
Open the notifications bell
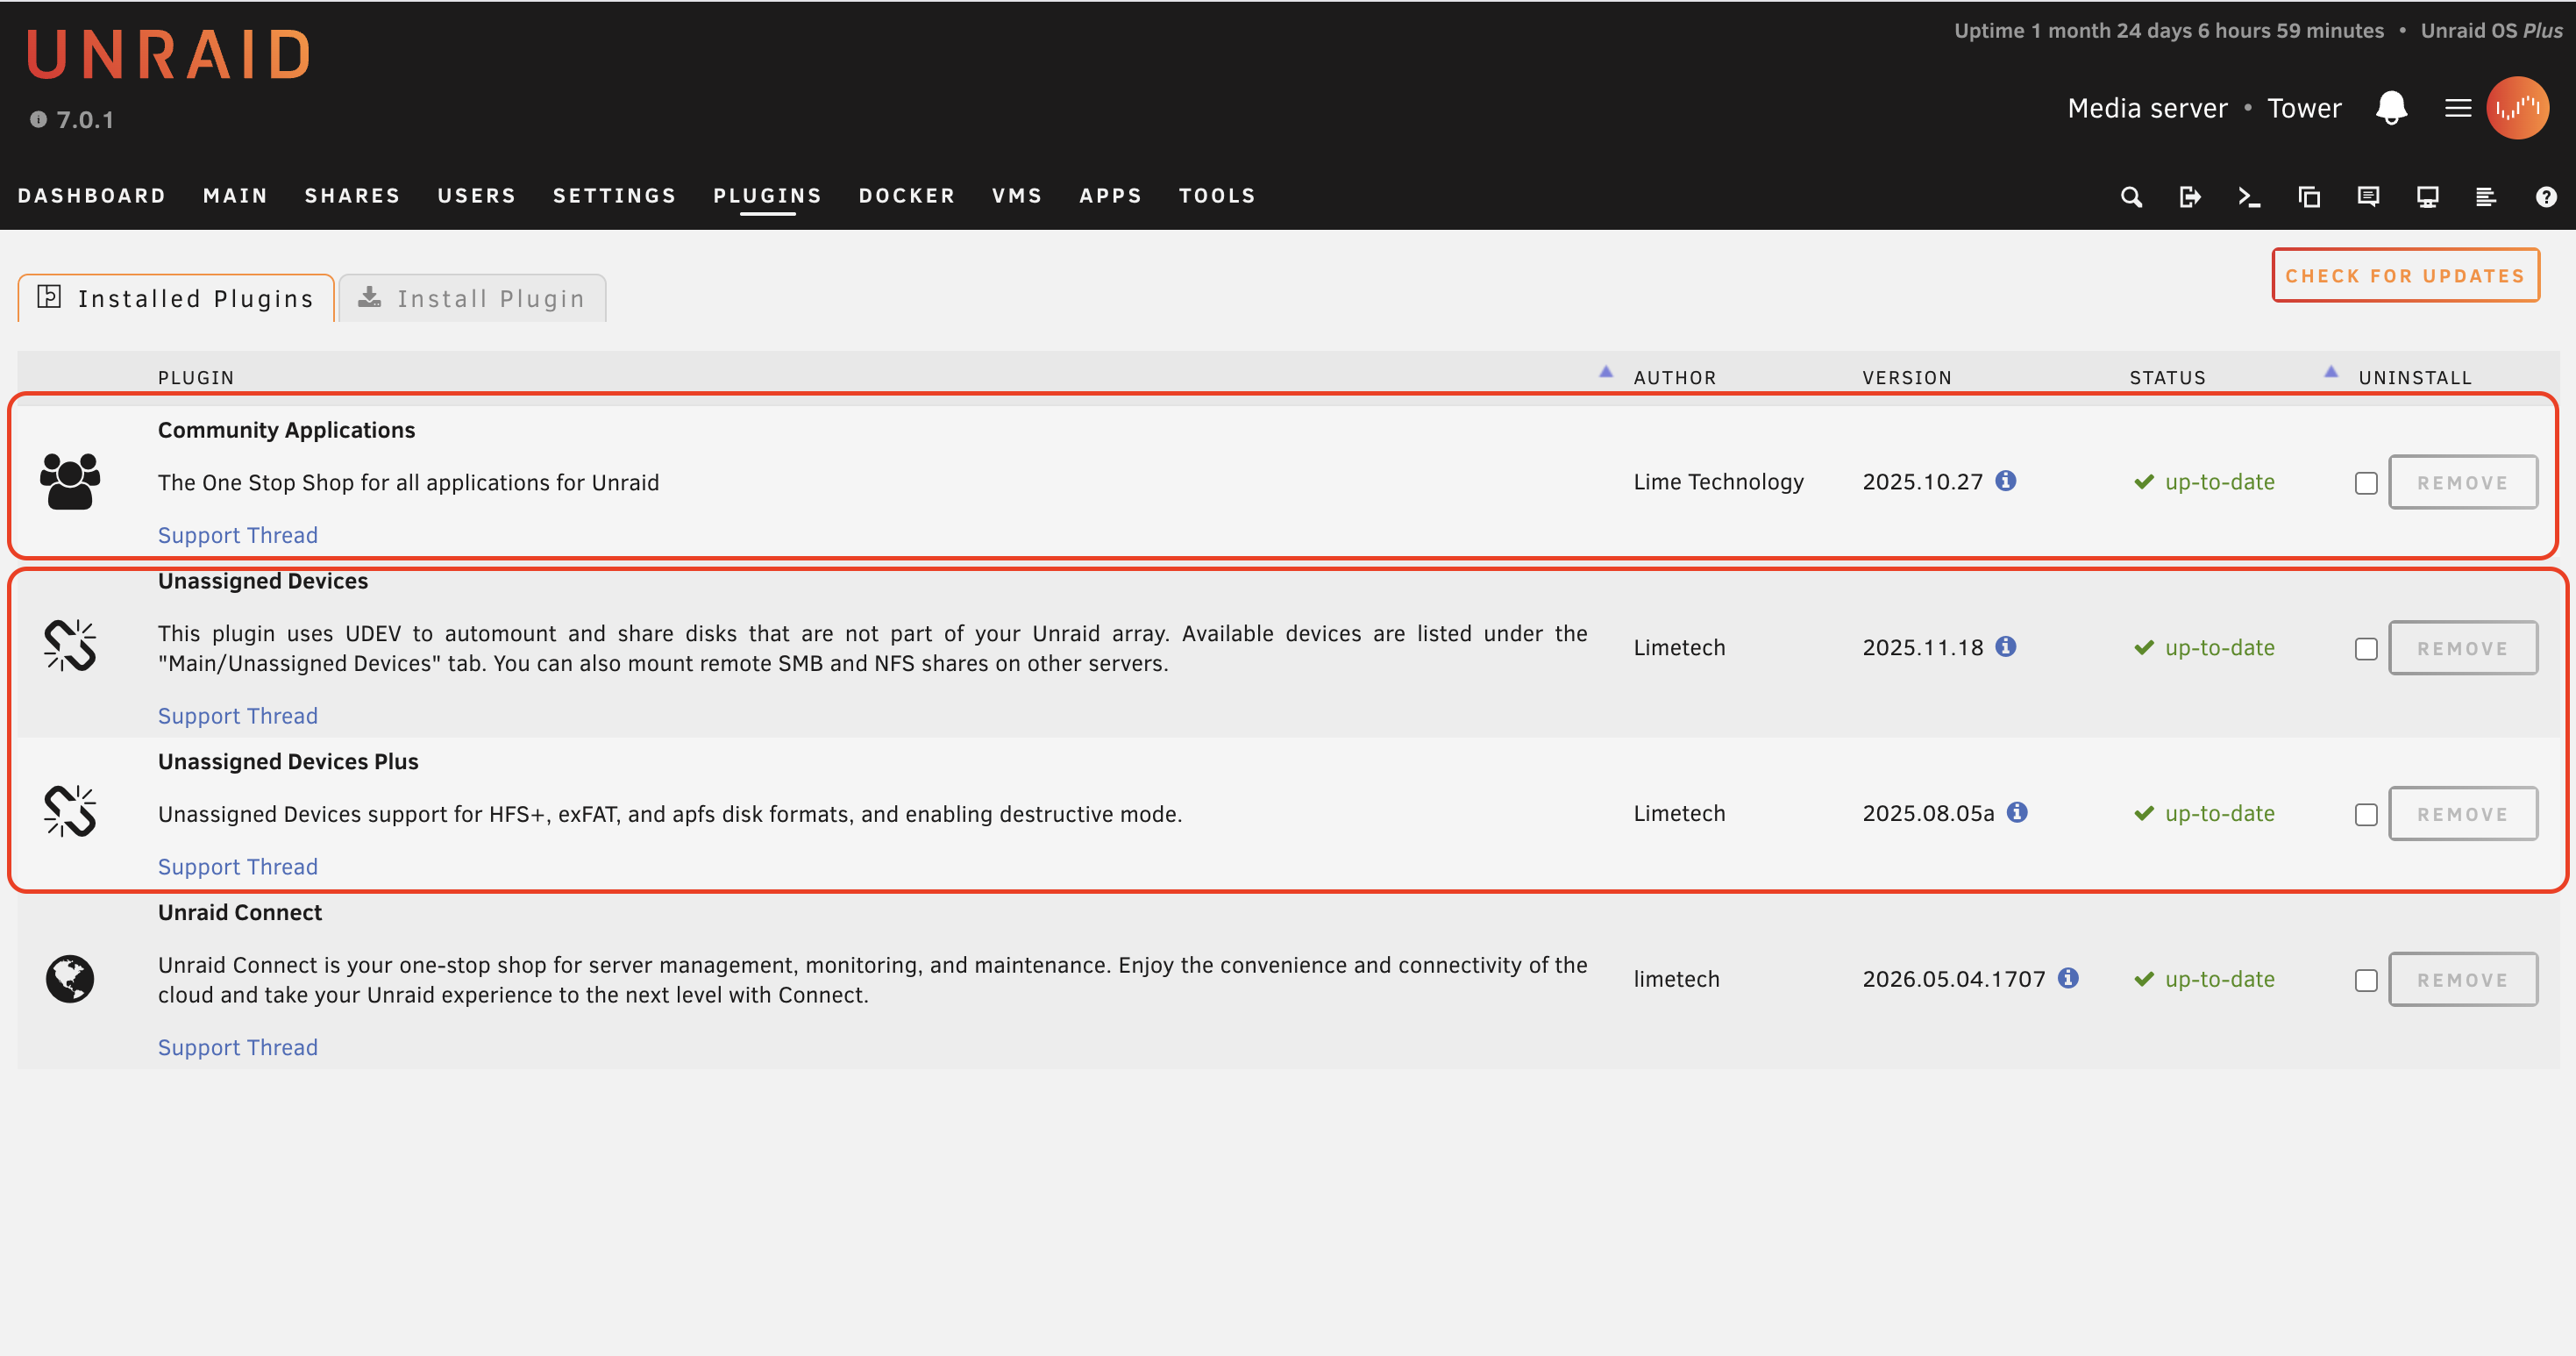point(2391,107)
